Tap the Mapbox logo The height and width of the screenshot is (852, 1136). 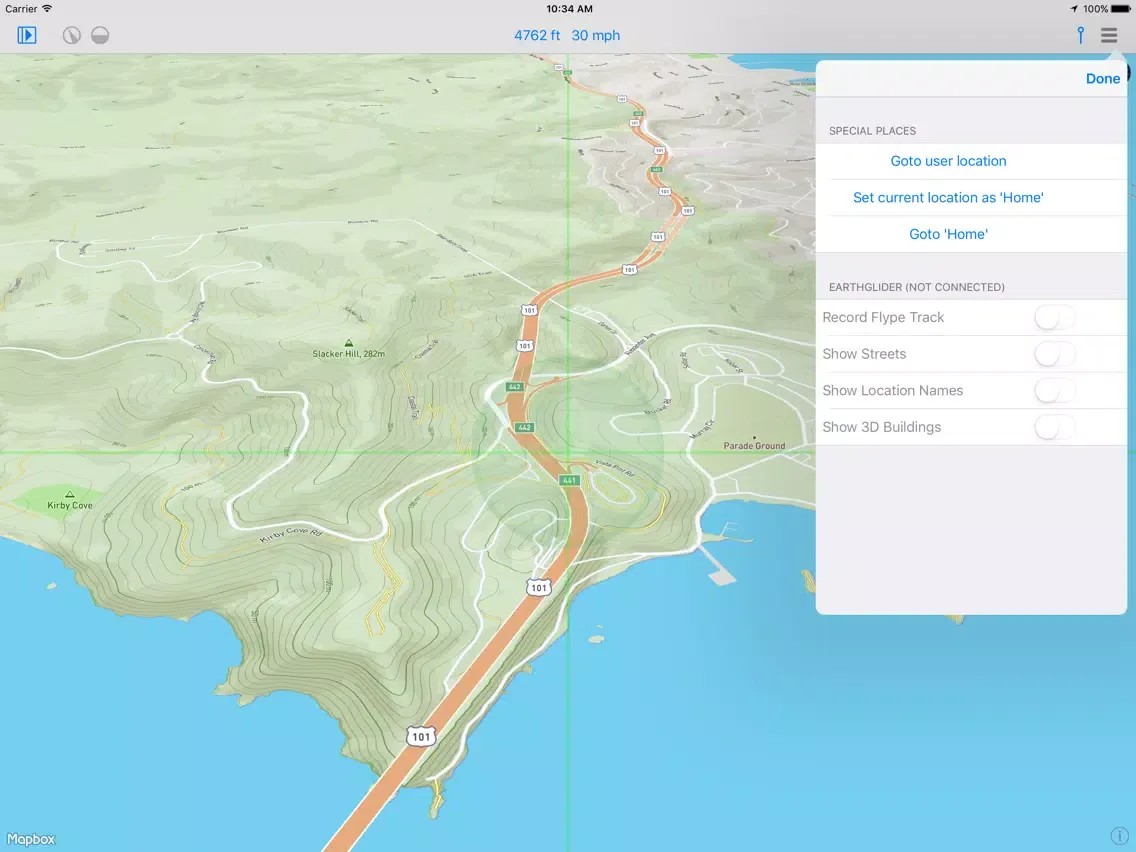click(x=30, y=839)
